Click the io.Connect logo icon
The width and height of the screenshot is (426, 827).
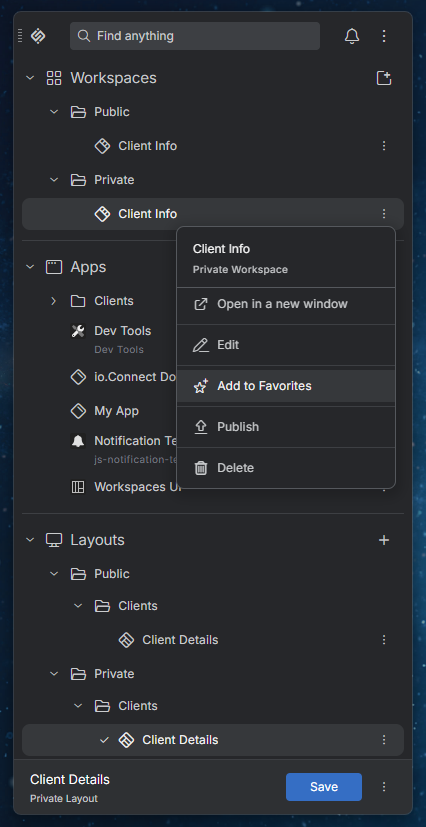pos(38,36)
